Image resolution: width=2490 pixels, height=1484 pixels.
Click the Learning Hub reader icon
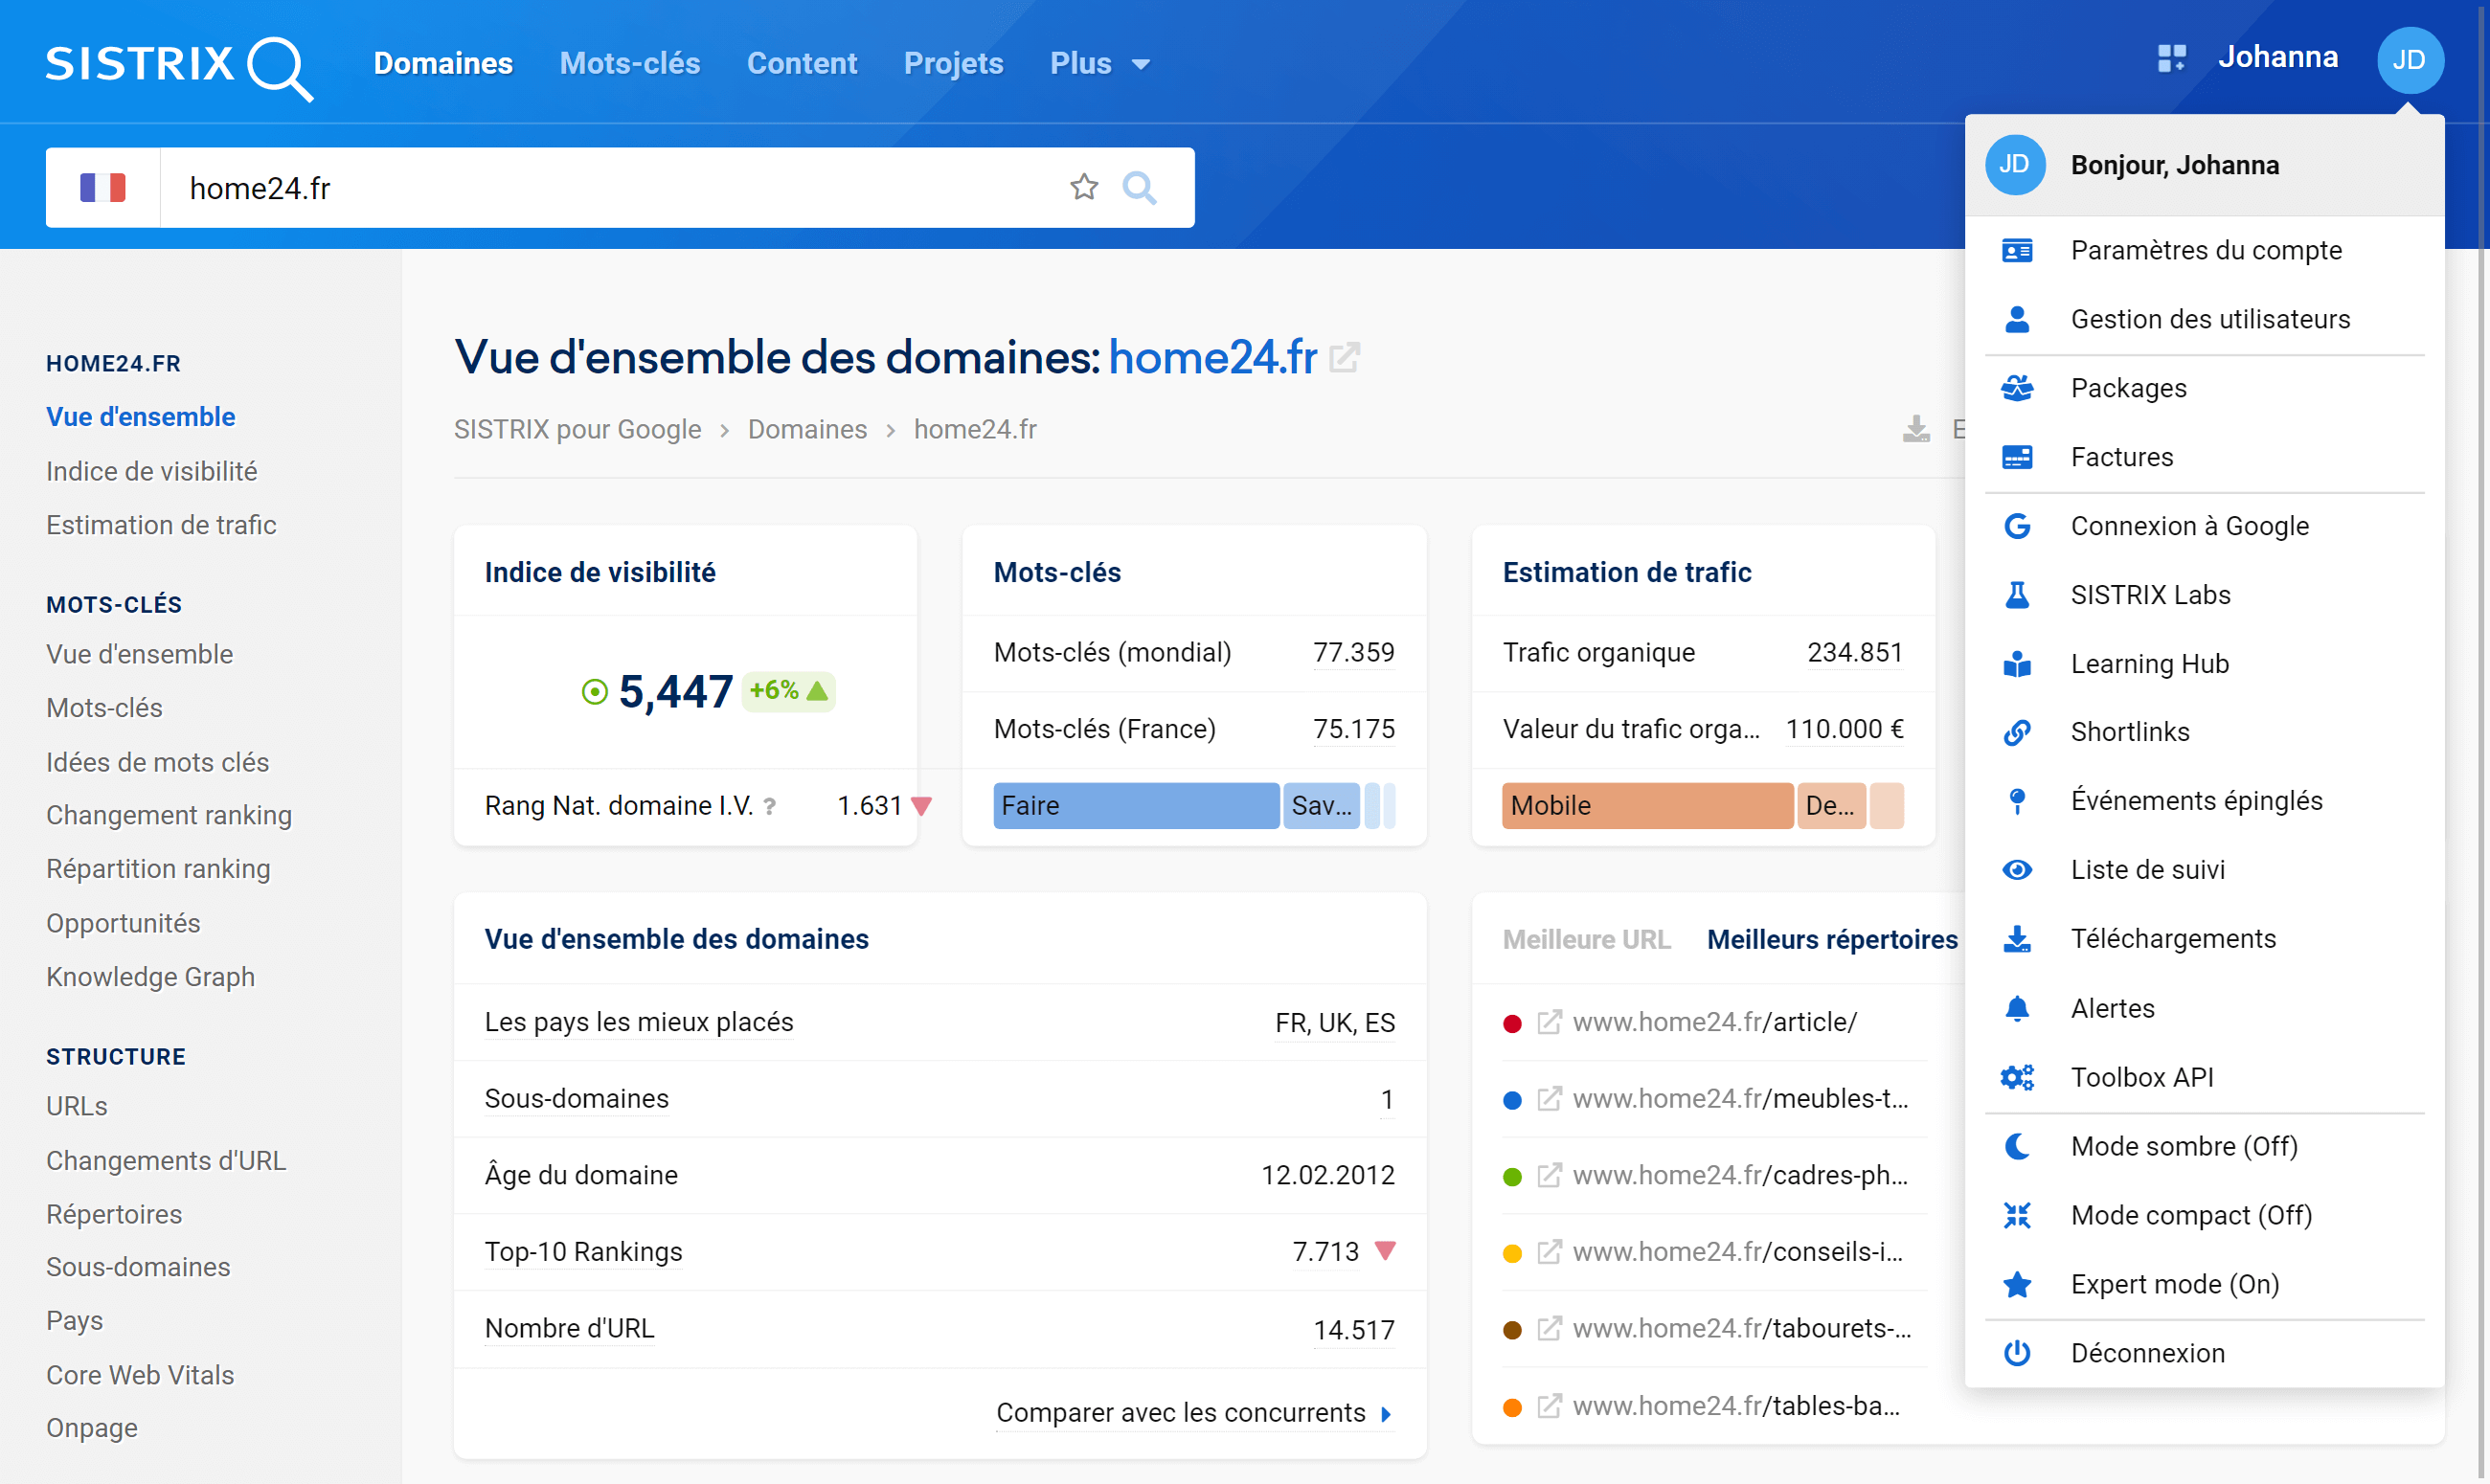click(2017, 664)
